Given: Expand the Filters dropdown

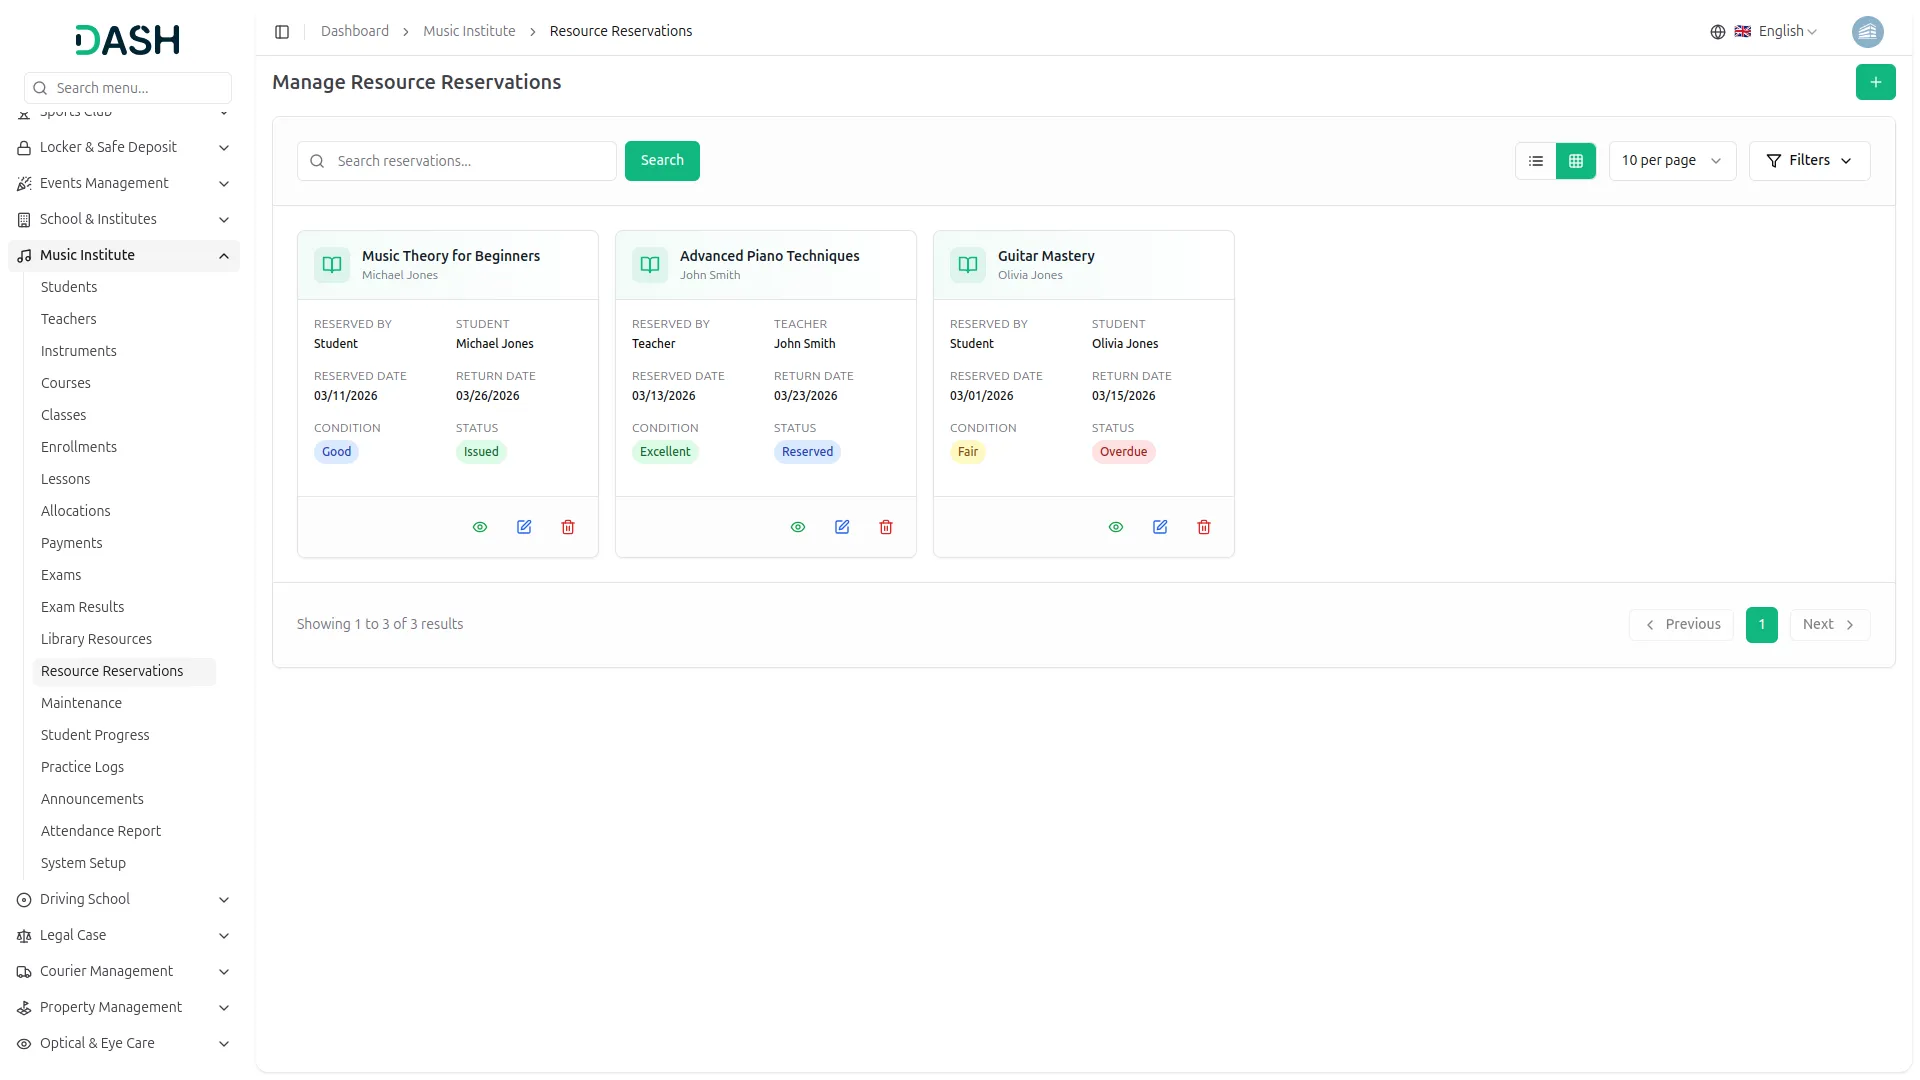Looking at the screenshot, I should pos(1808,161).
